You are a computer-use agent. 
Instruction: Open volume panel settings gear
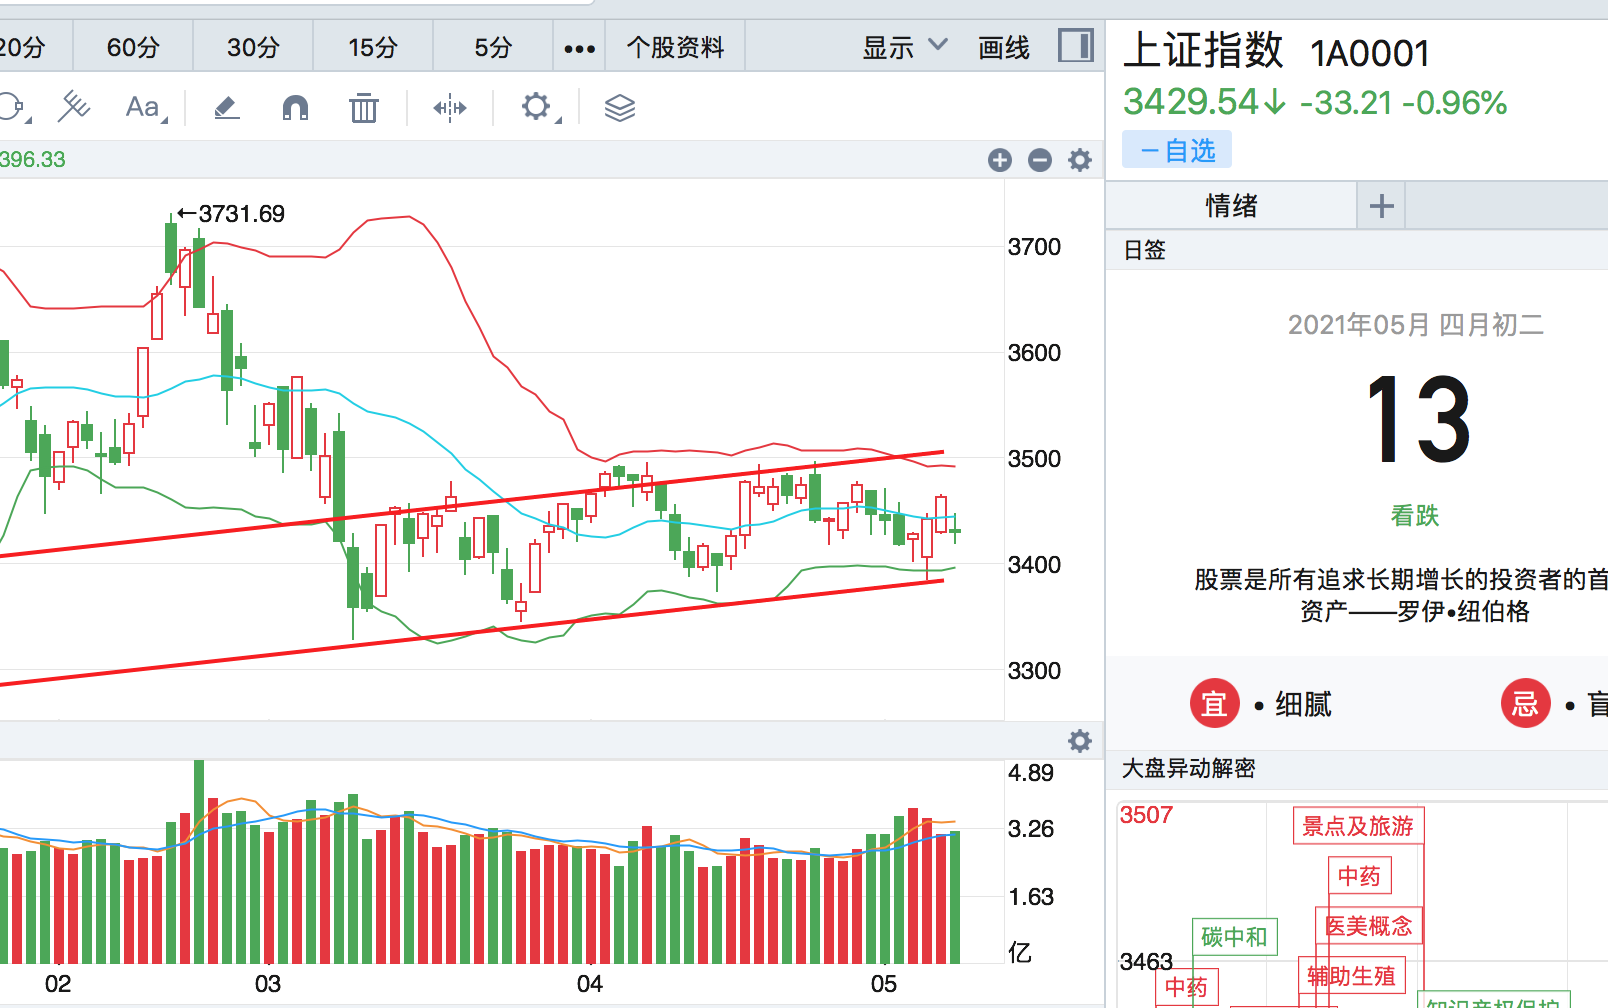coord(1080,741)
